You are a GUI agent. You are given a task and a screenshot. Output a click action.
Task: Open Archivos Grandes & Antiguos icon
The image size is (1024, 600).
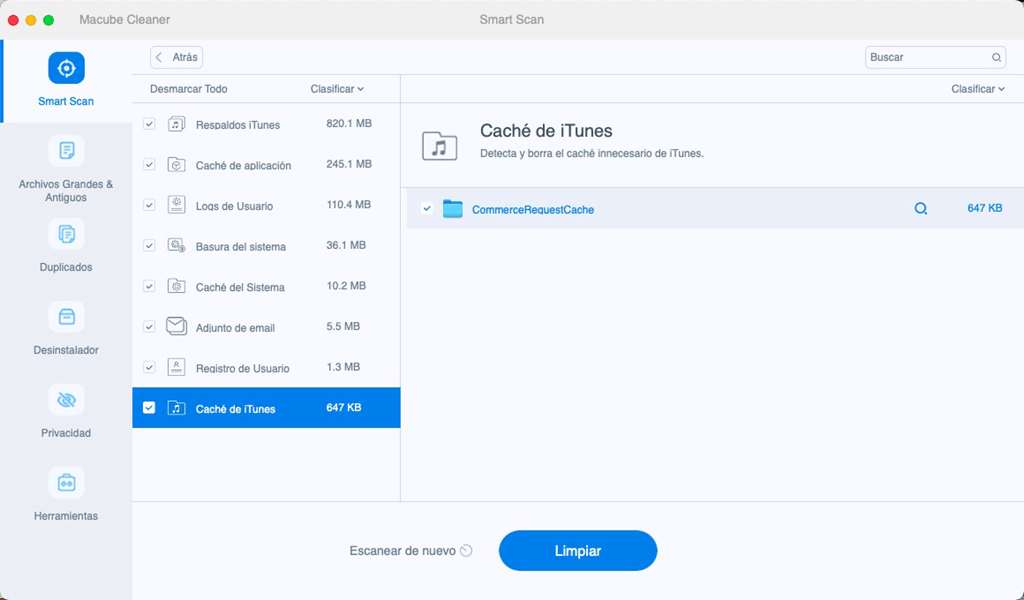point(66,151)
